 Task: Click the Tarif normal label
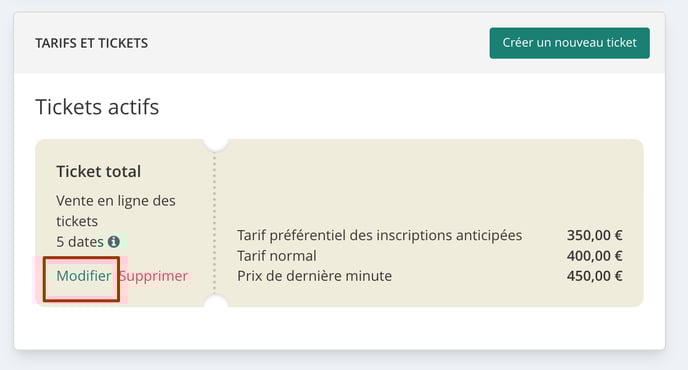point(276,256)
